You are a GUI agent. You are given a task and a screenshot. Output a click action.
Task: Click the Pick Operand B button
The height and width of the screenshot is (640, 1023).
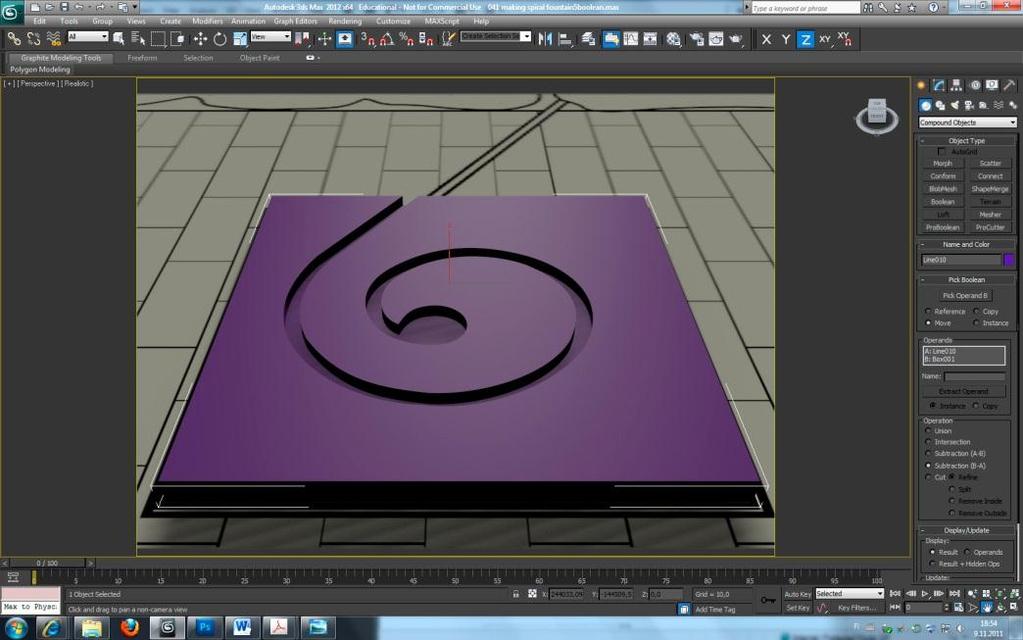click(x=966, y=296)
